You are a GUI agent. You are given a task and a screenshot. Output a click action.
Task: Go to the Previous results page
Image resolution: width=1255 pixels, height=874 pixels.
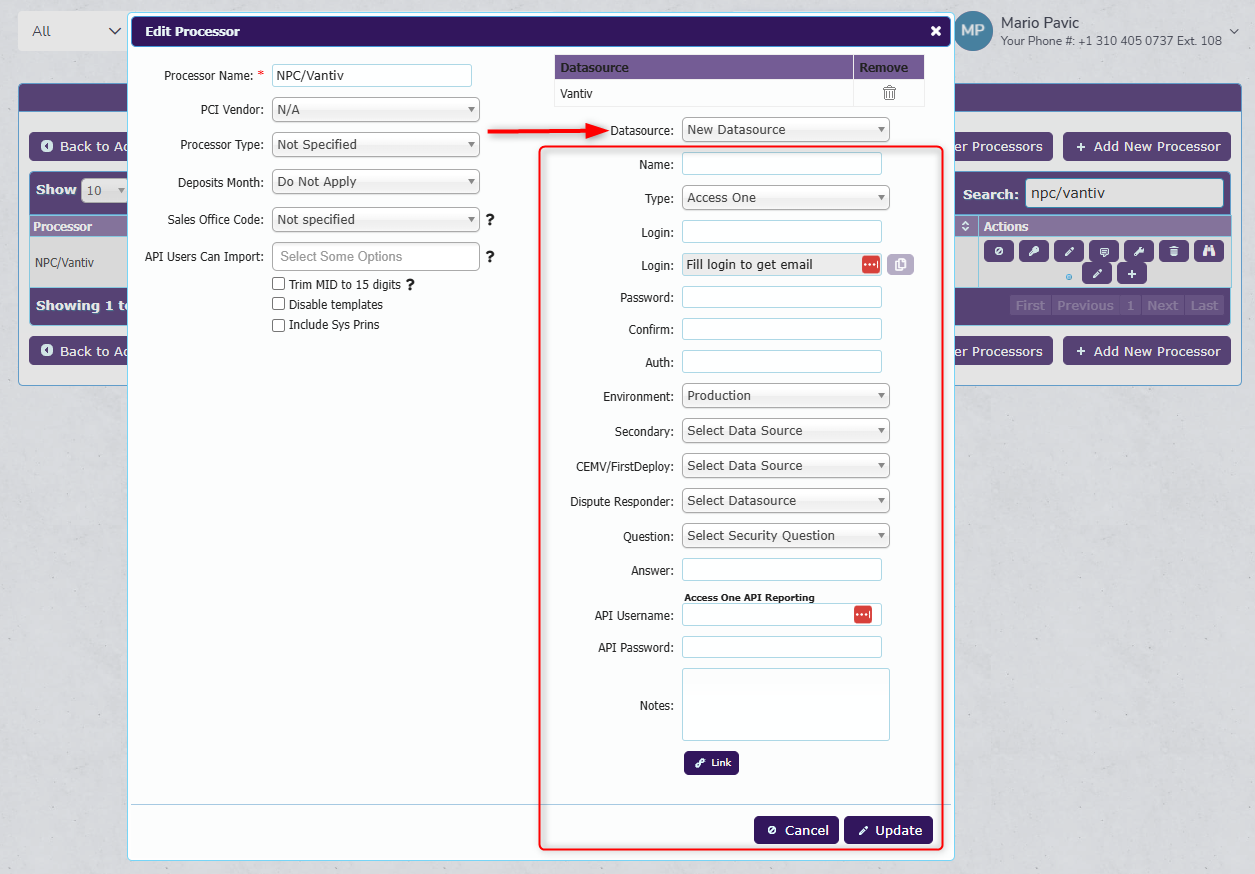(1085, 306)
